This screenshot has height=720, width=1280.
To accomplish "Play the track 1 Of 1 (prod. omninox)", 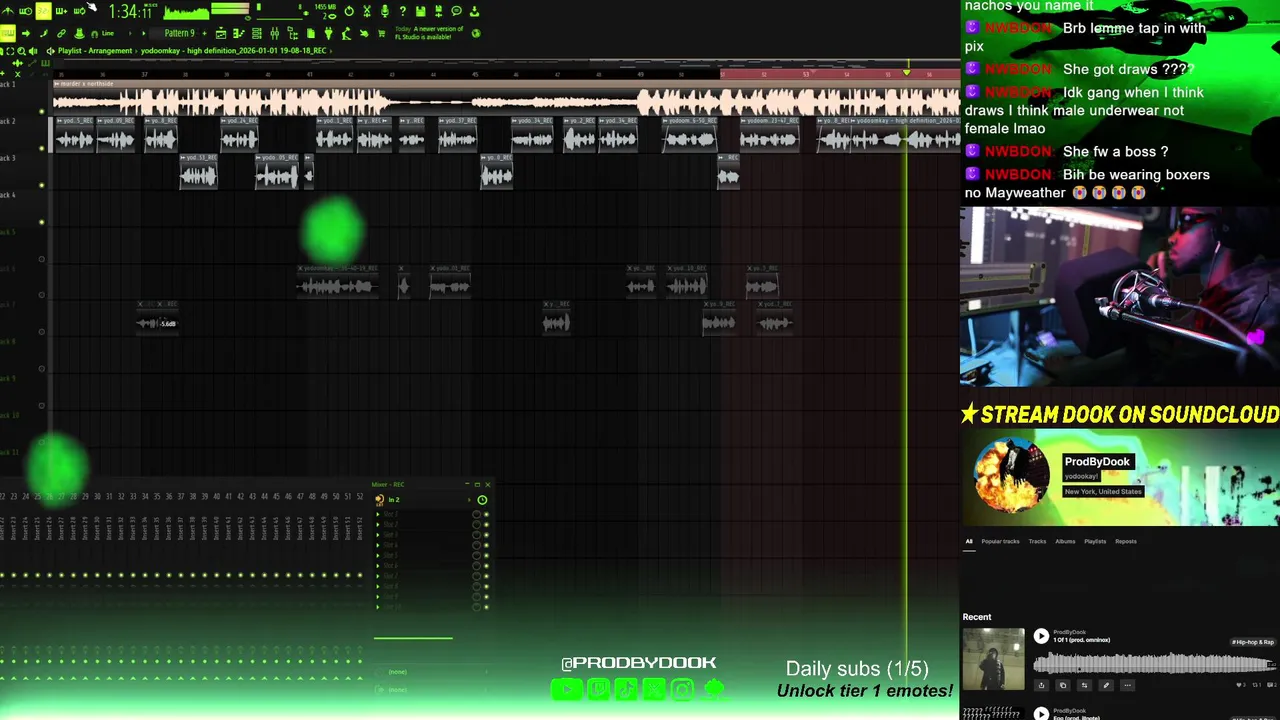I will pos(1041,636).
